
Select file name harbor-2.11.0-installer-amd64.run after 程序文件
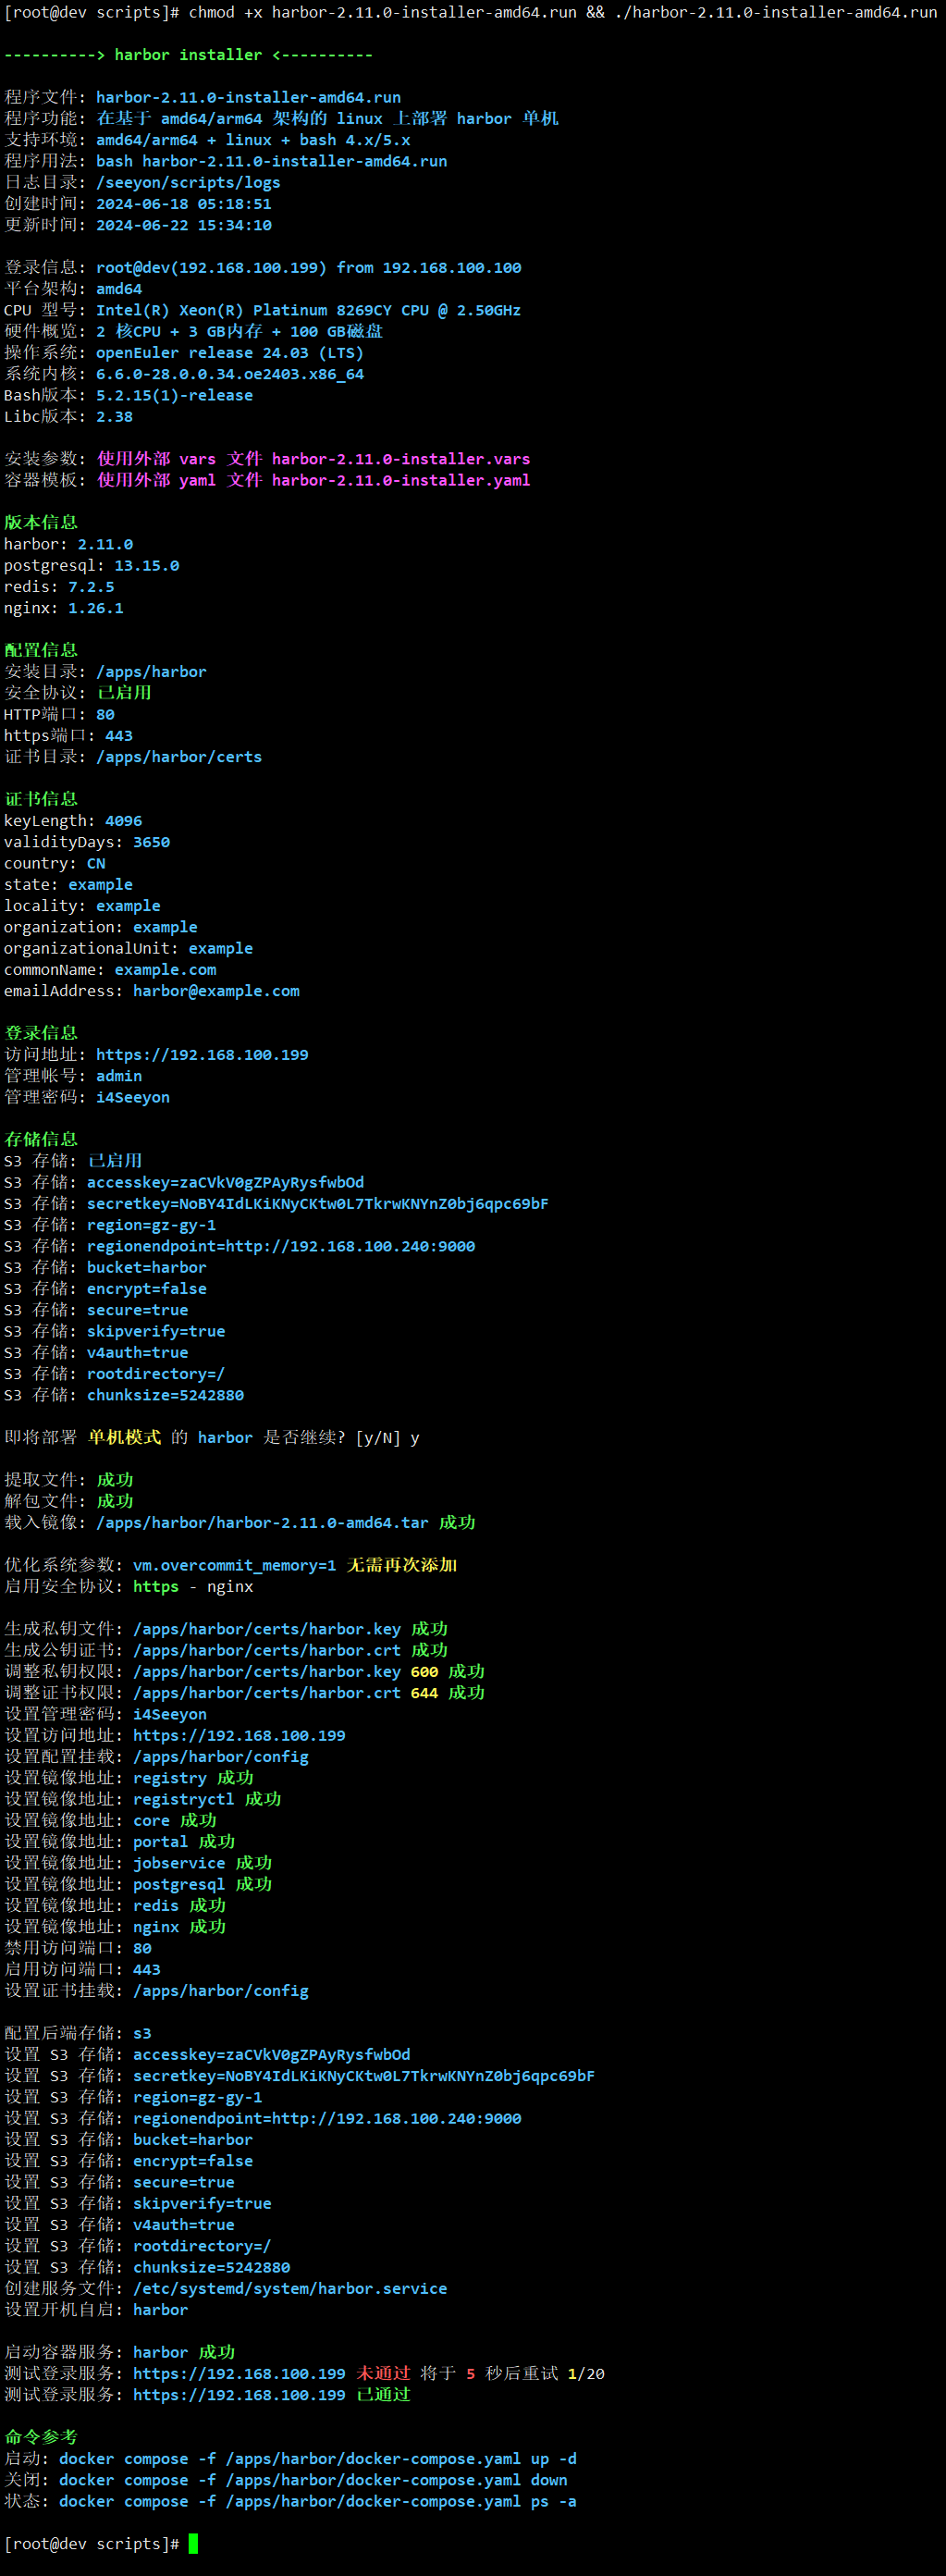click(x=248, y=97)
